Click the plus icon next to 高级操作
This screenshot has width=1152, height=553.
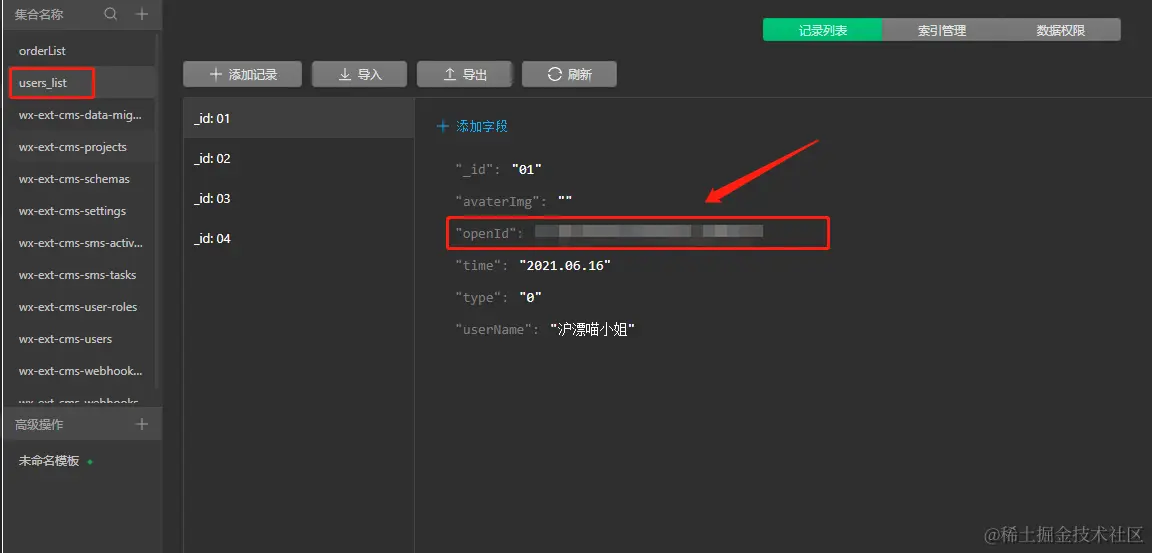pos(142,425)
